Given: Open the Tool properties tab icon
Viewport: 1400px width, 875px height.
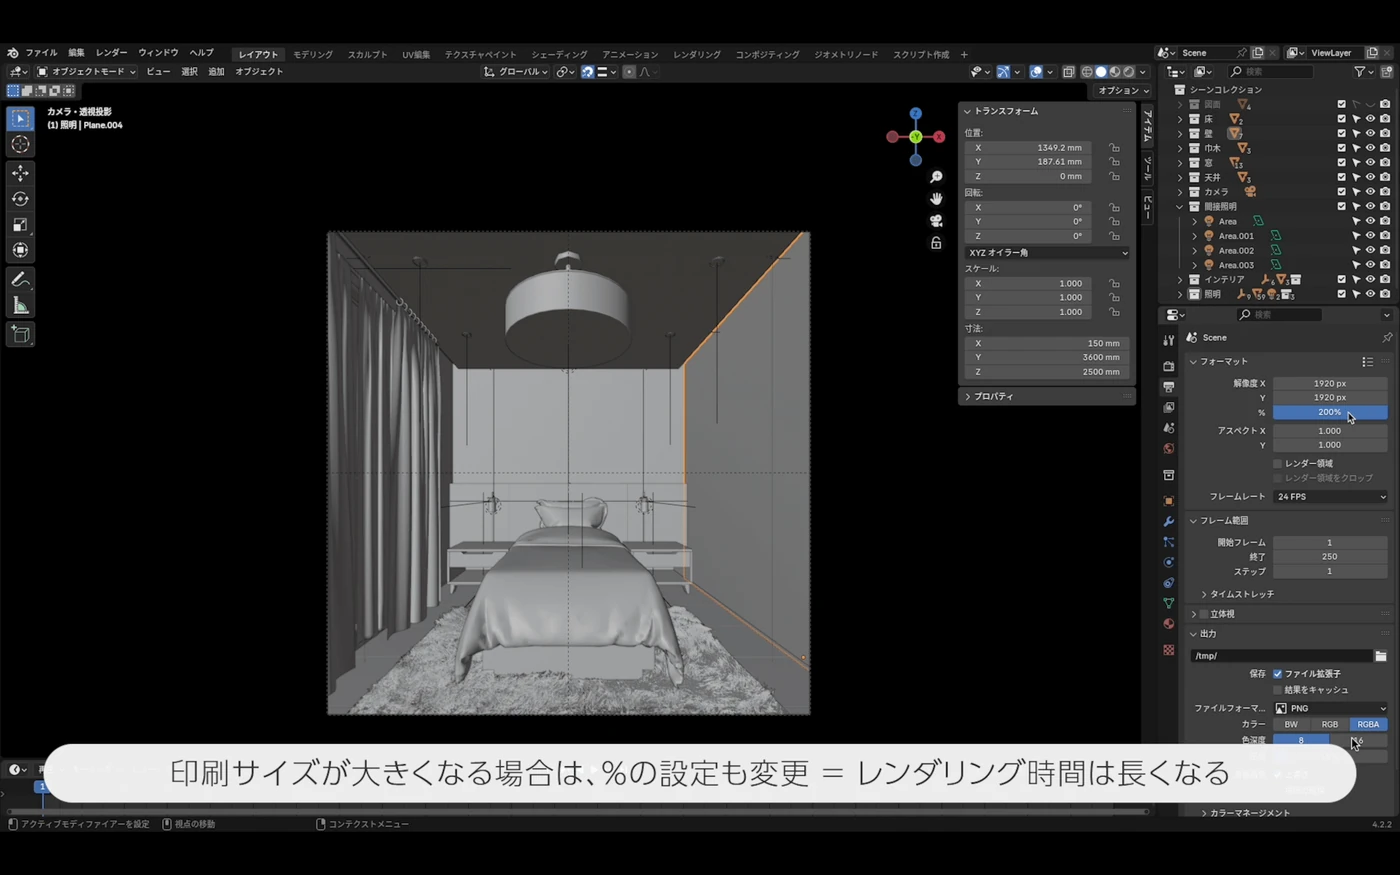Looking at the screenshot, I should point(1168,341).
